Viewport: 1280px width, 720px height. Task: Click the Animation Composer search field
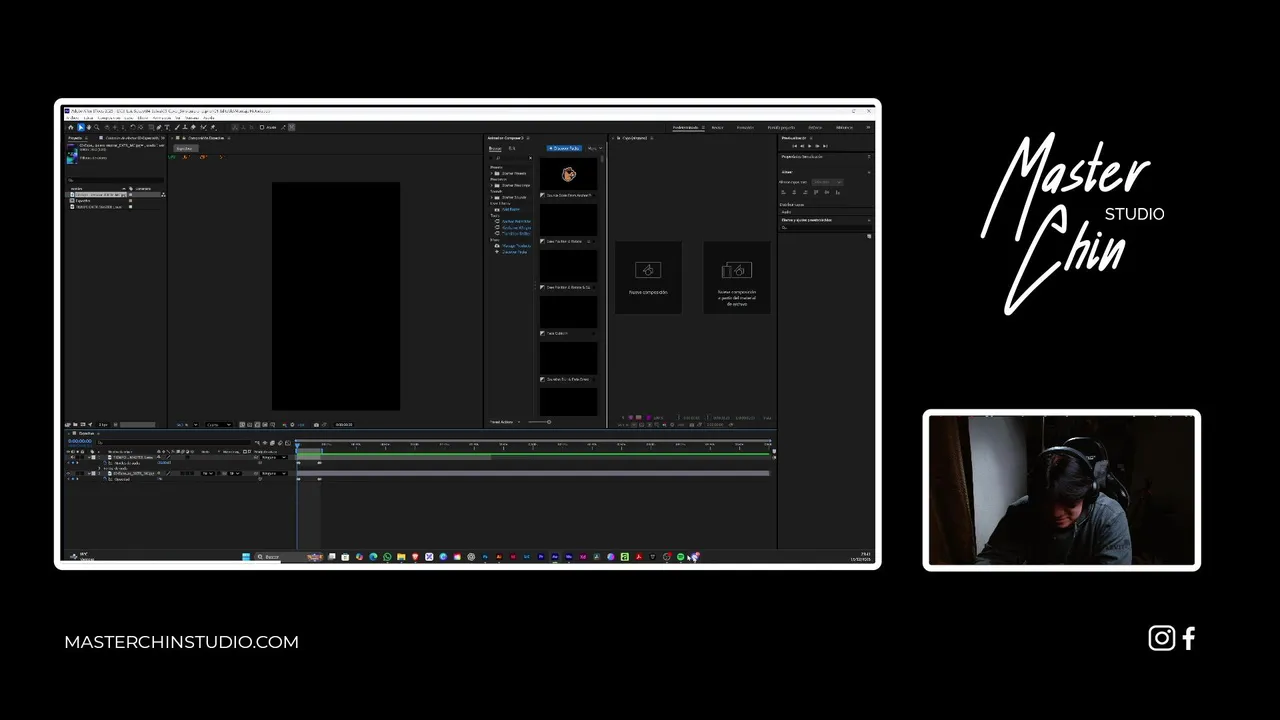511,158
